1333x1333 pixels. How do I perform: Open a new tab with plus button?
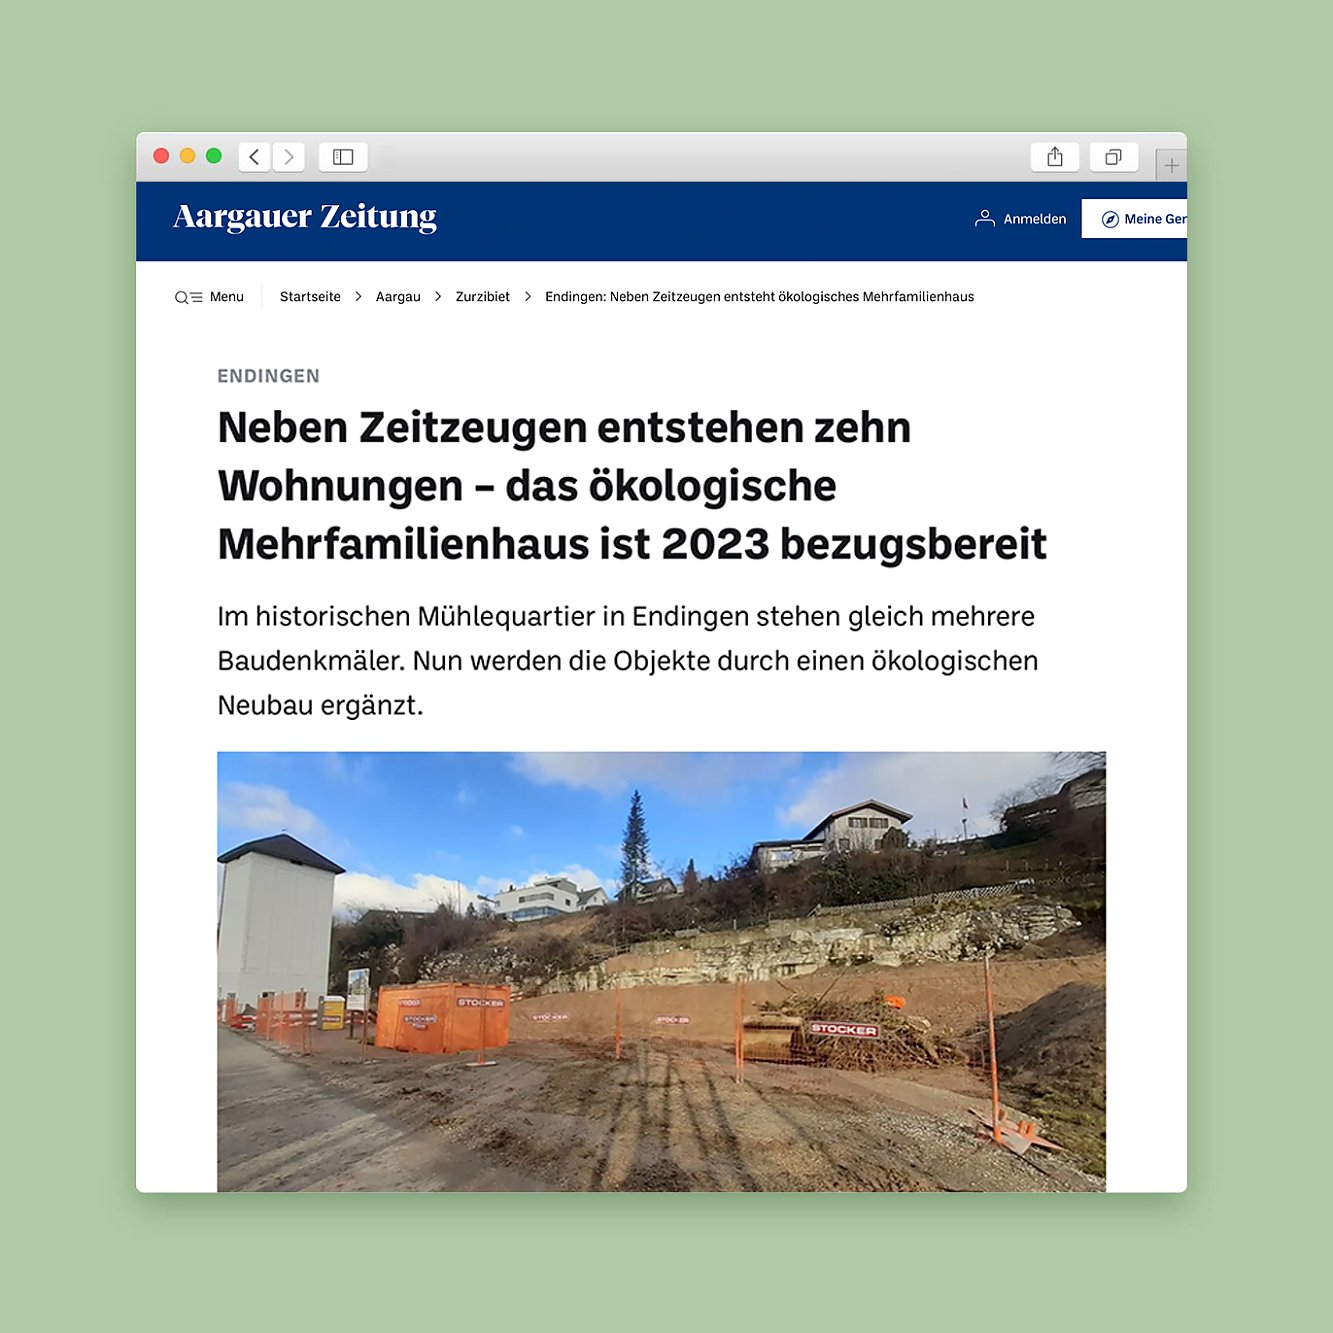[x=1171, y=166]
